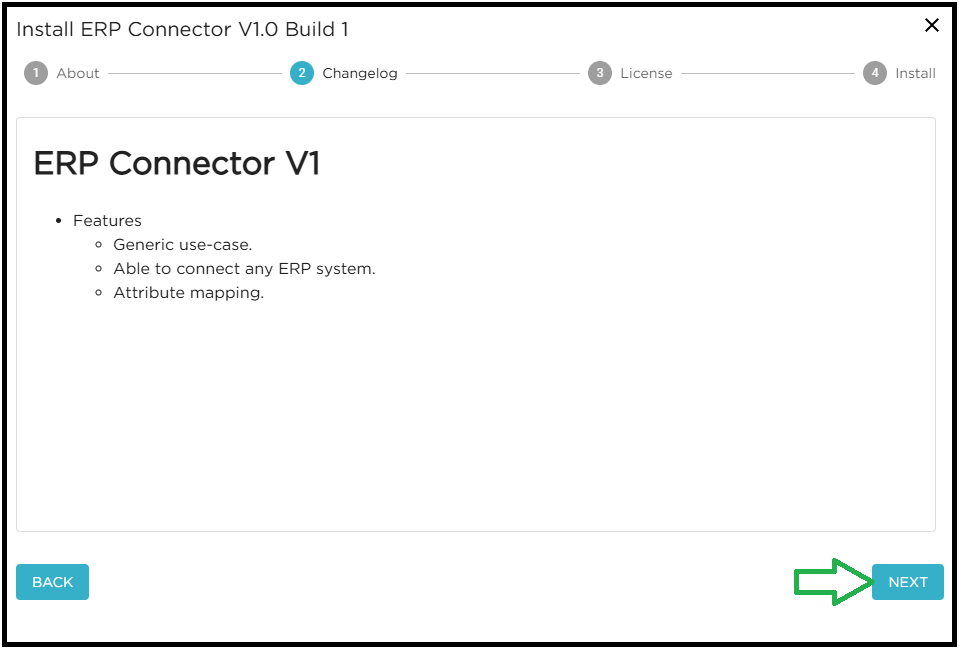Click the step 4 circle icon

point(875,73)
